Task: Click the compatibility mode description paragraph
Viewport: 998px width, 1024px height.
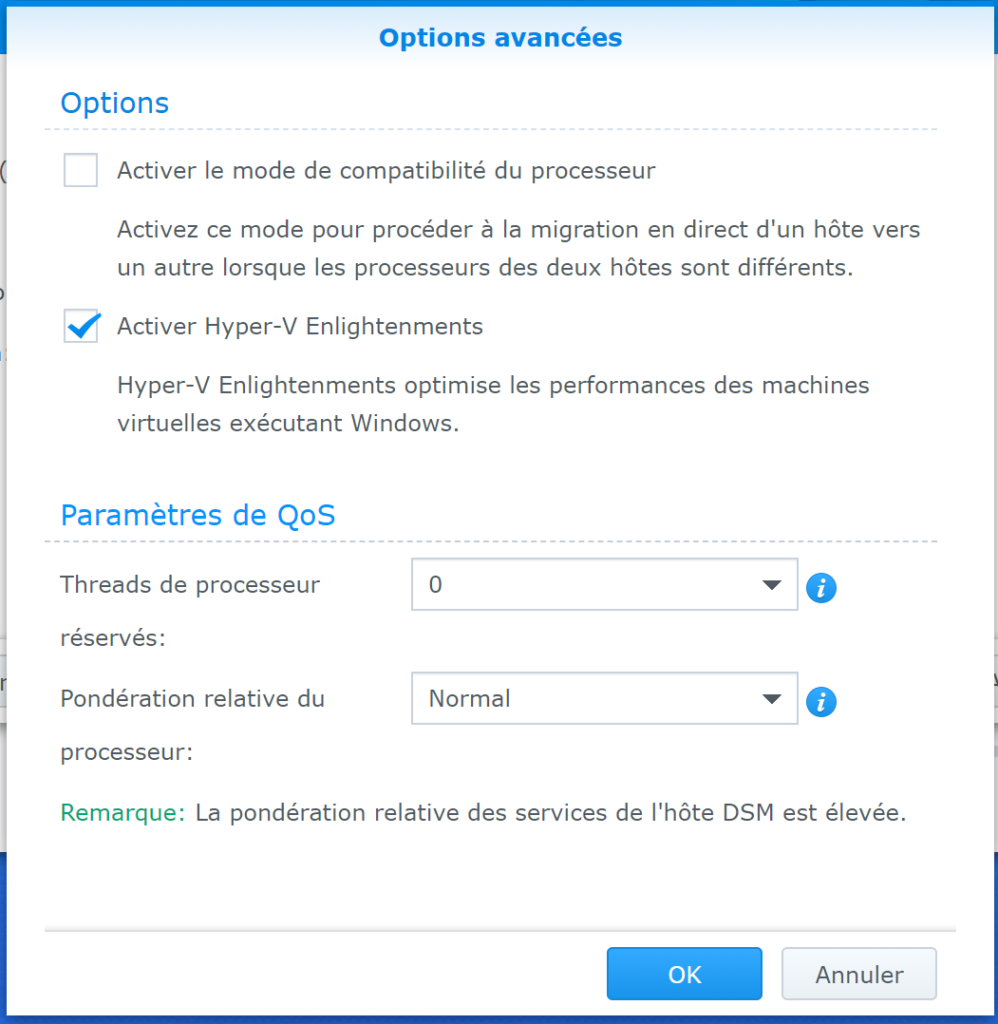Action: (x=518, y=249)
